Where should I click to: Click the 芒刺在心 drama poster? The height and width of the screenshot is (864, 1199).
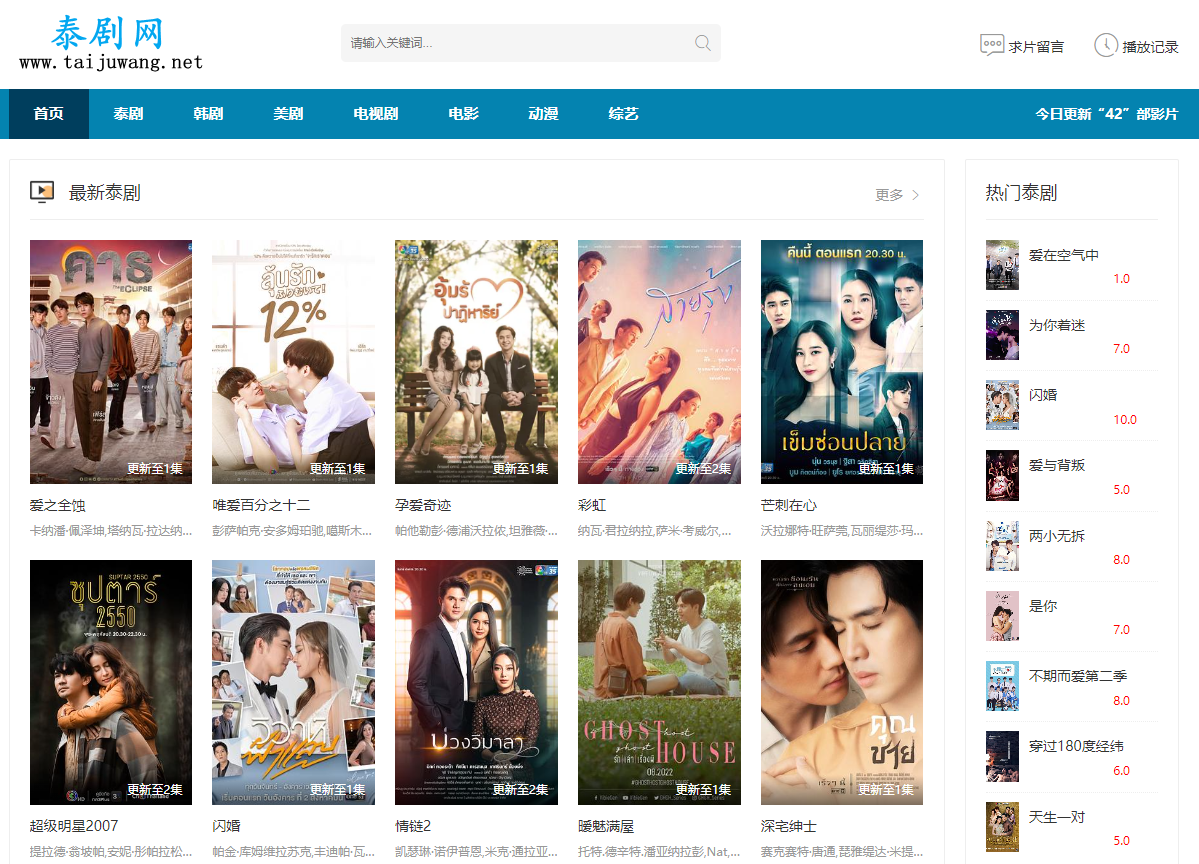coord(841,361)
